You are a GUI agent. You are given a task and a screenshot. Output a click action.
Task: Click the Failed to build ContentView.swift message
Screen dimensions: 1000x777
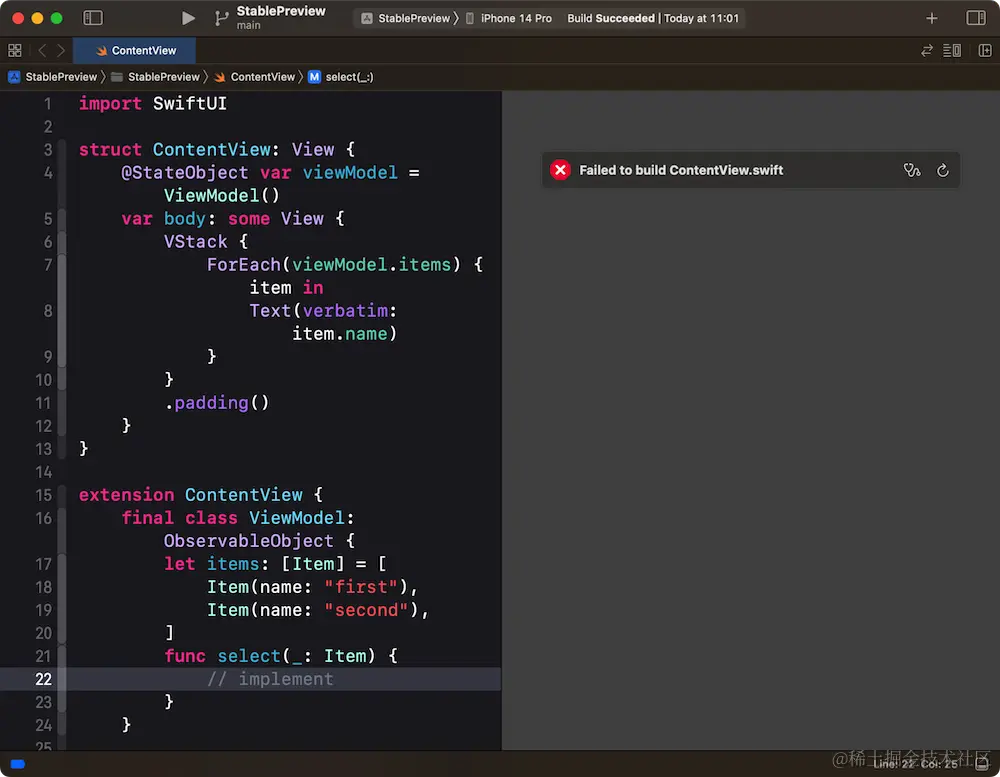tap(680, 170)
